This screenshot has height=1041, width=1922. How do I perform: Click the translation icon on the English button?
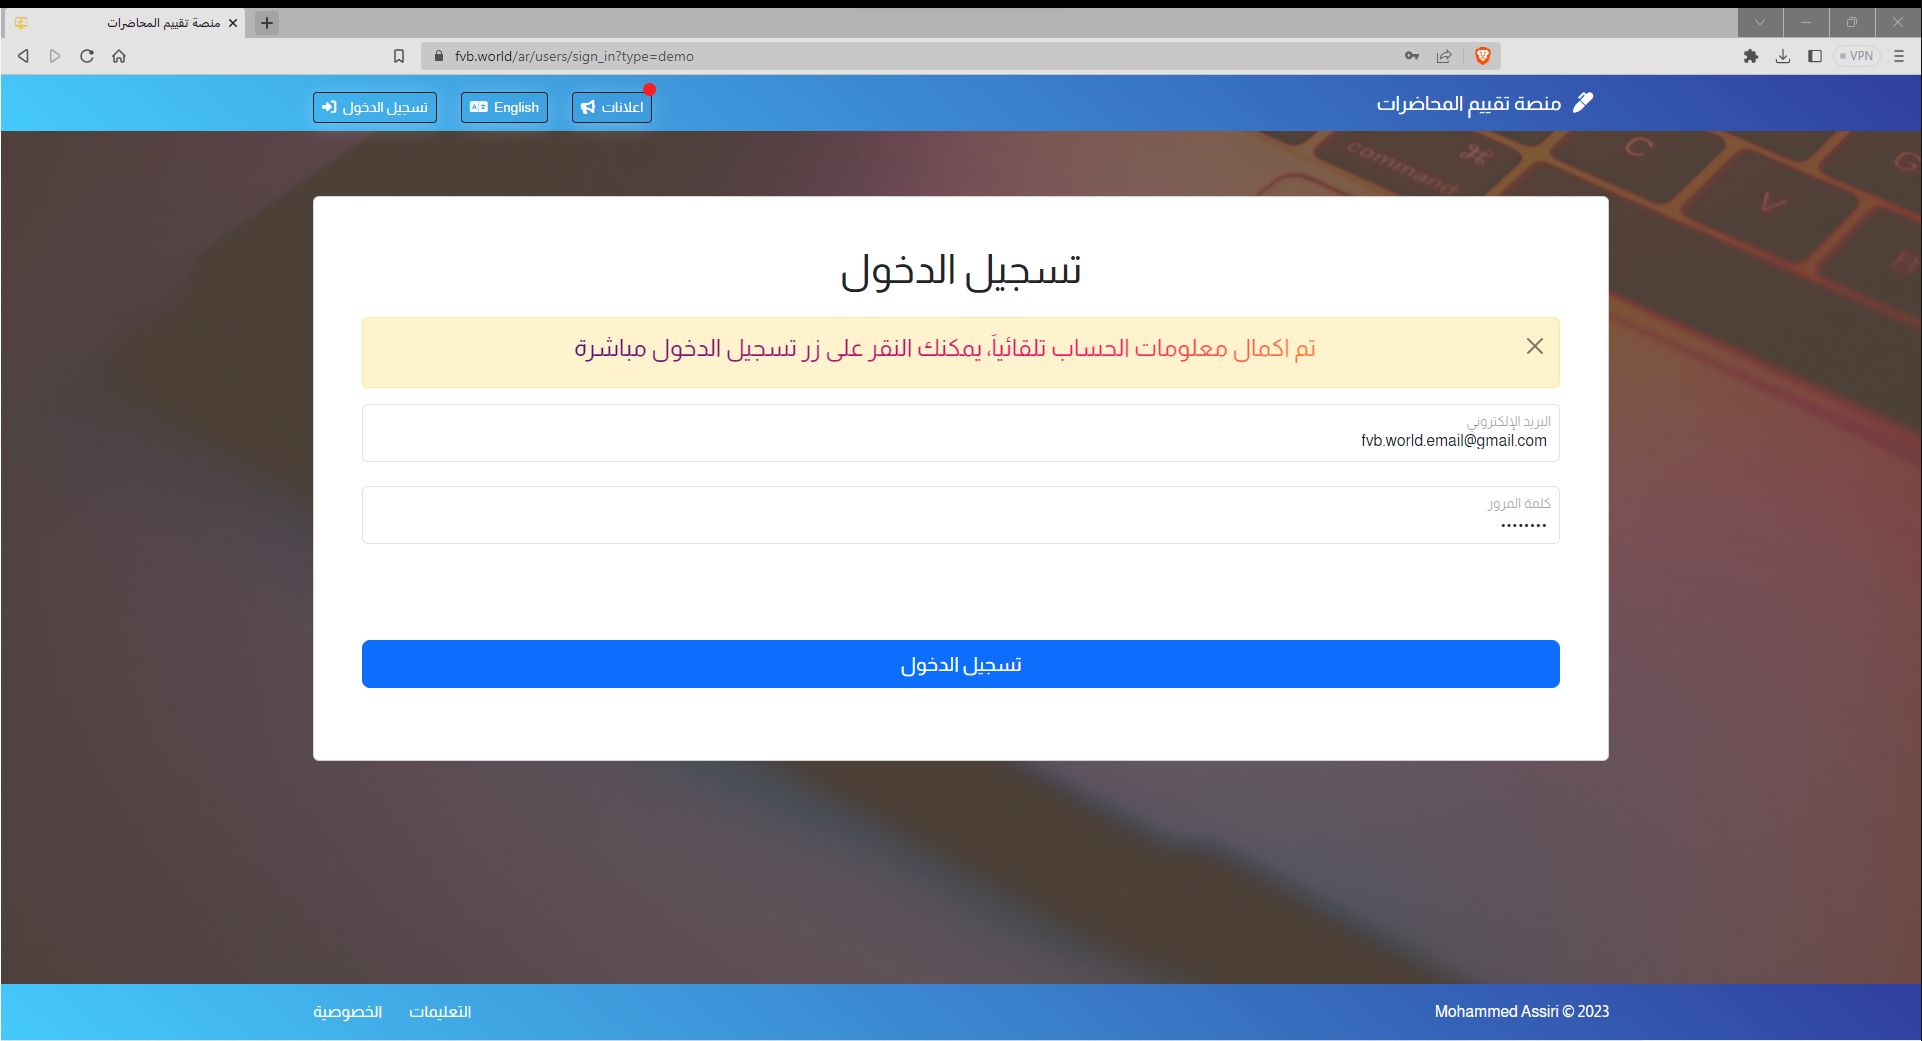pyautogui.click(x=479, y=106)
